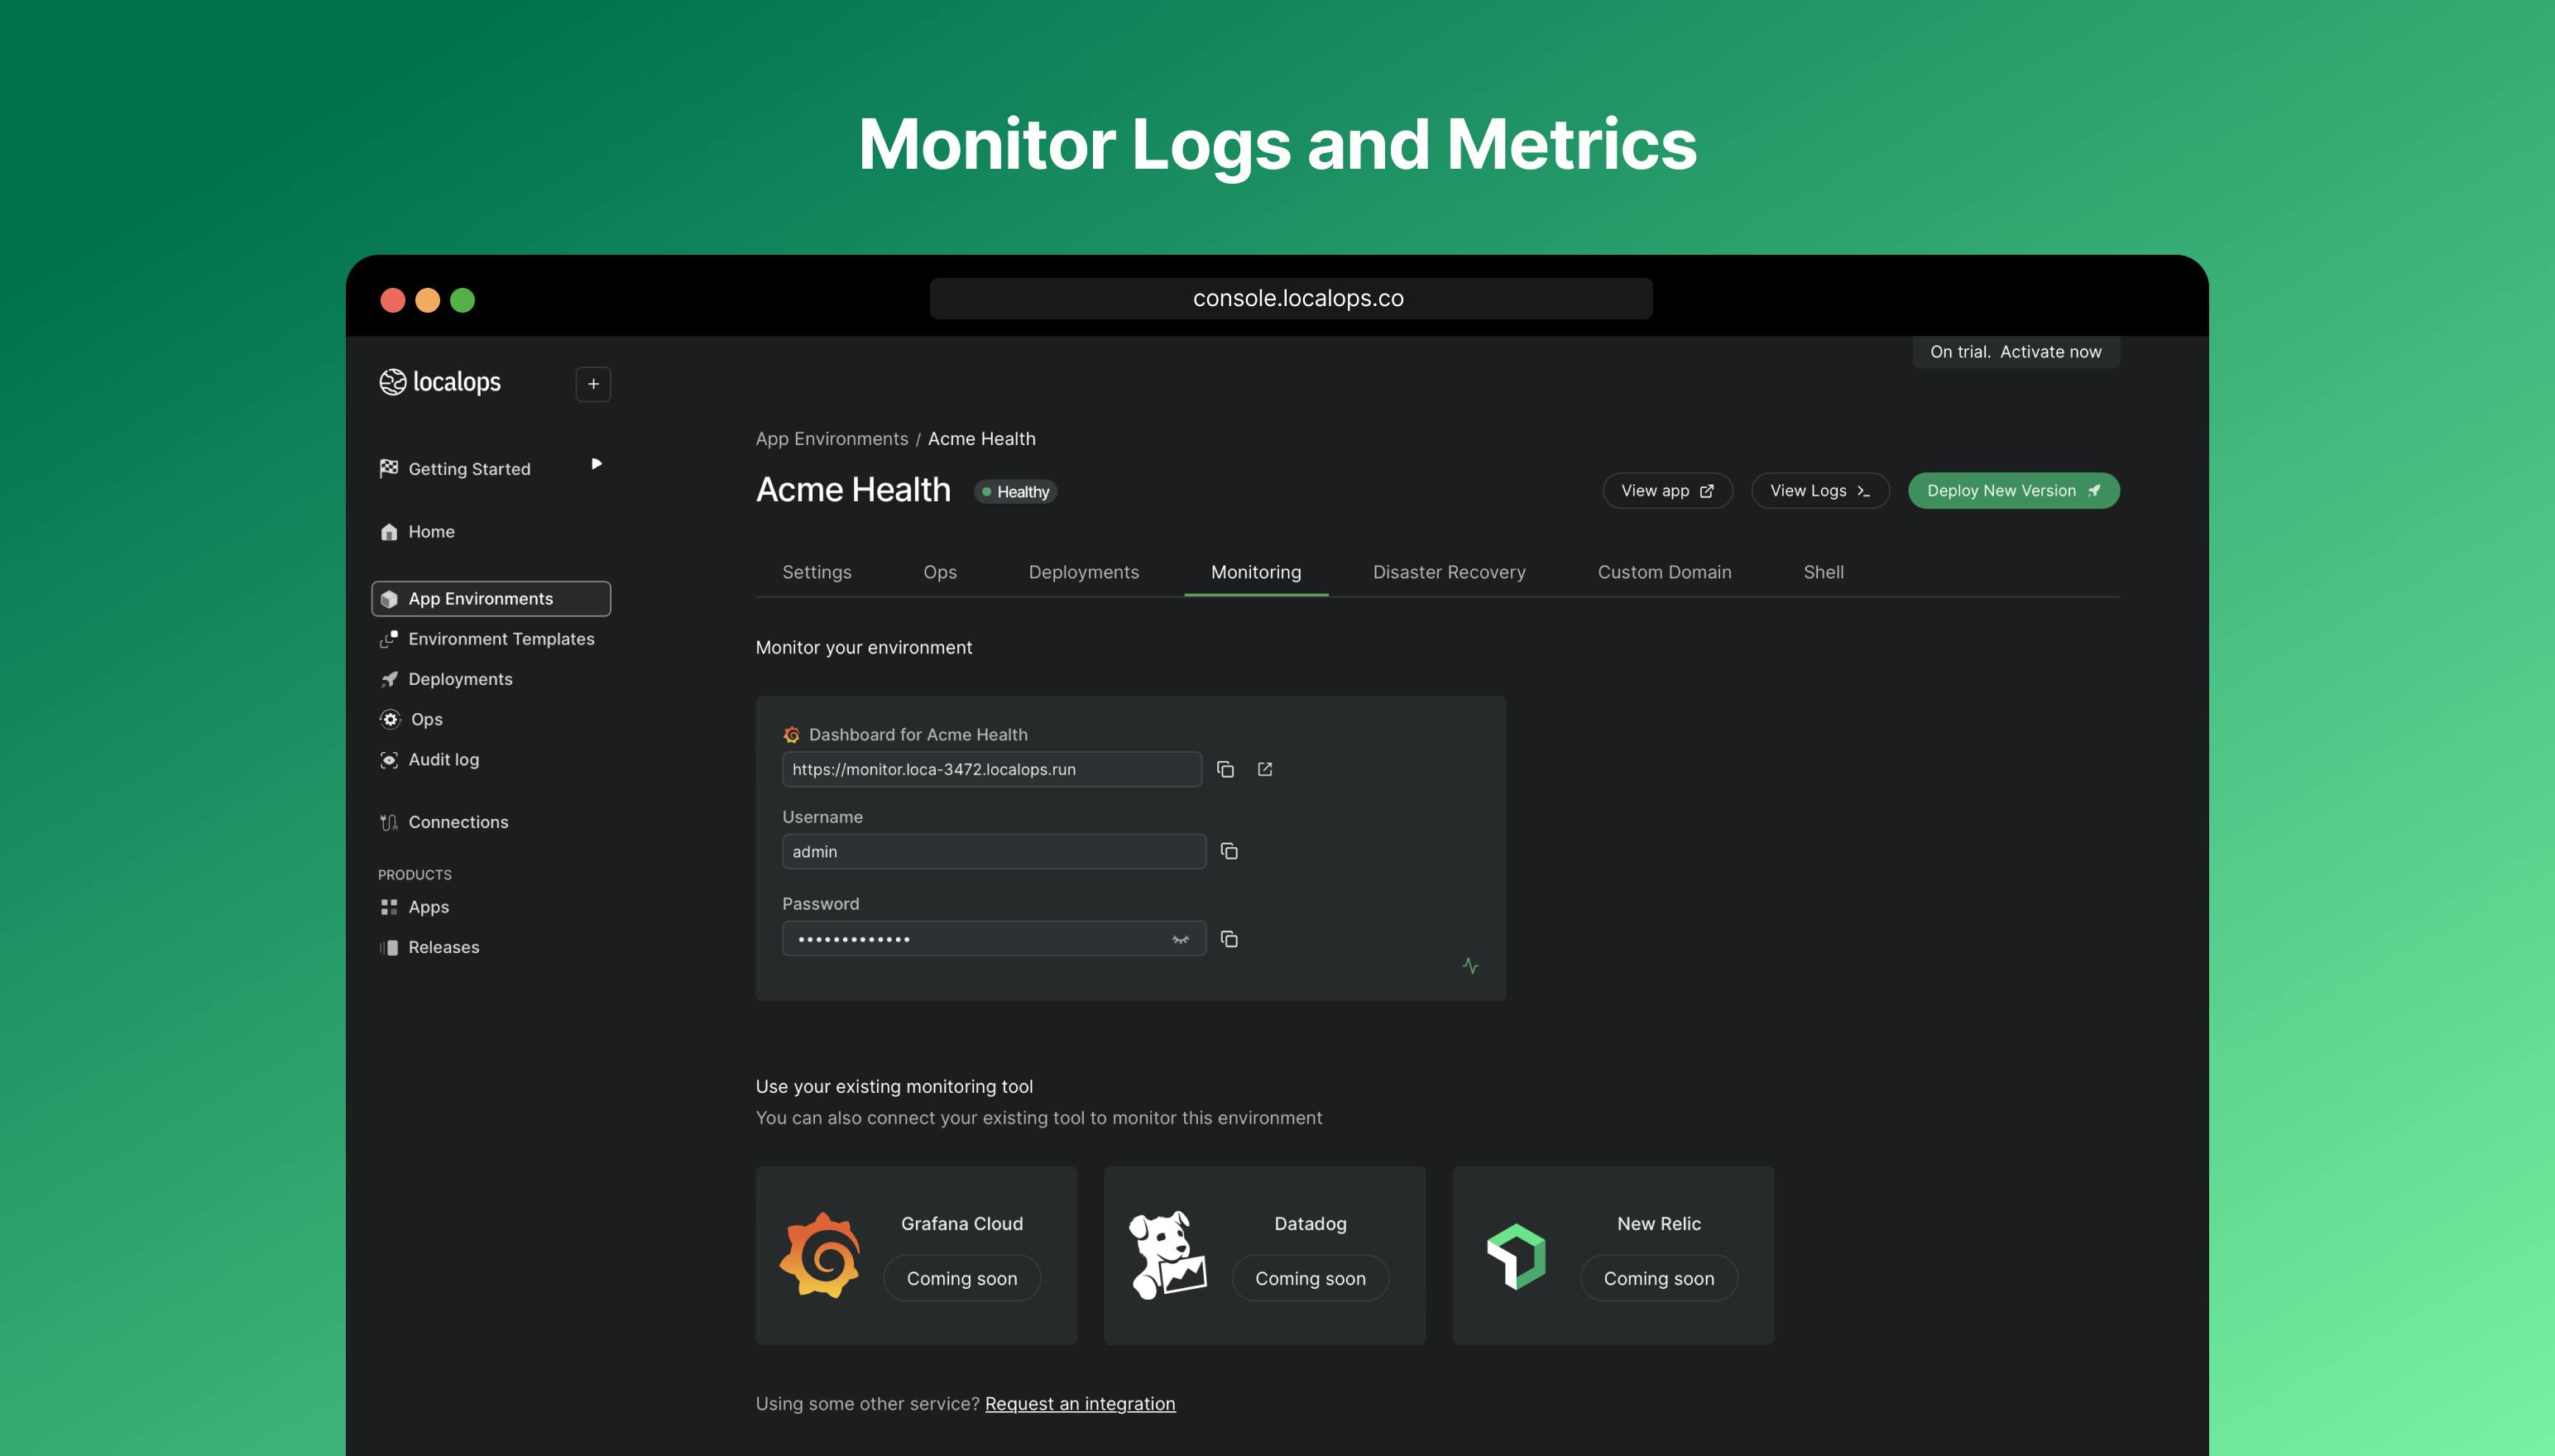This screenshot has width=2555, height=1456.
Task: Switch to the Ops tab
Action: click(940, 572)
